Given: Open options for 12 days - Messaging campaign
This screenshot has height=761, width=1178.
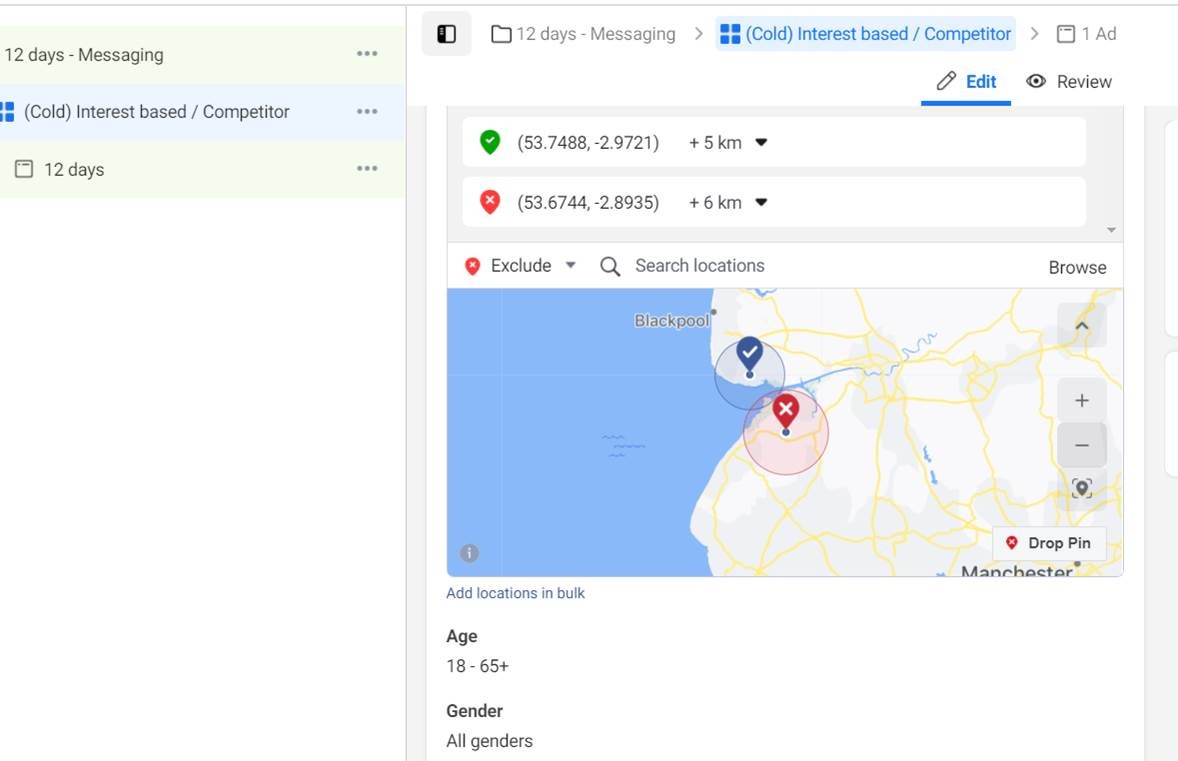Looking at the screenshot, I should [x=367, y=54].
